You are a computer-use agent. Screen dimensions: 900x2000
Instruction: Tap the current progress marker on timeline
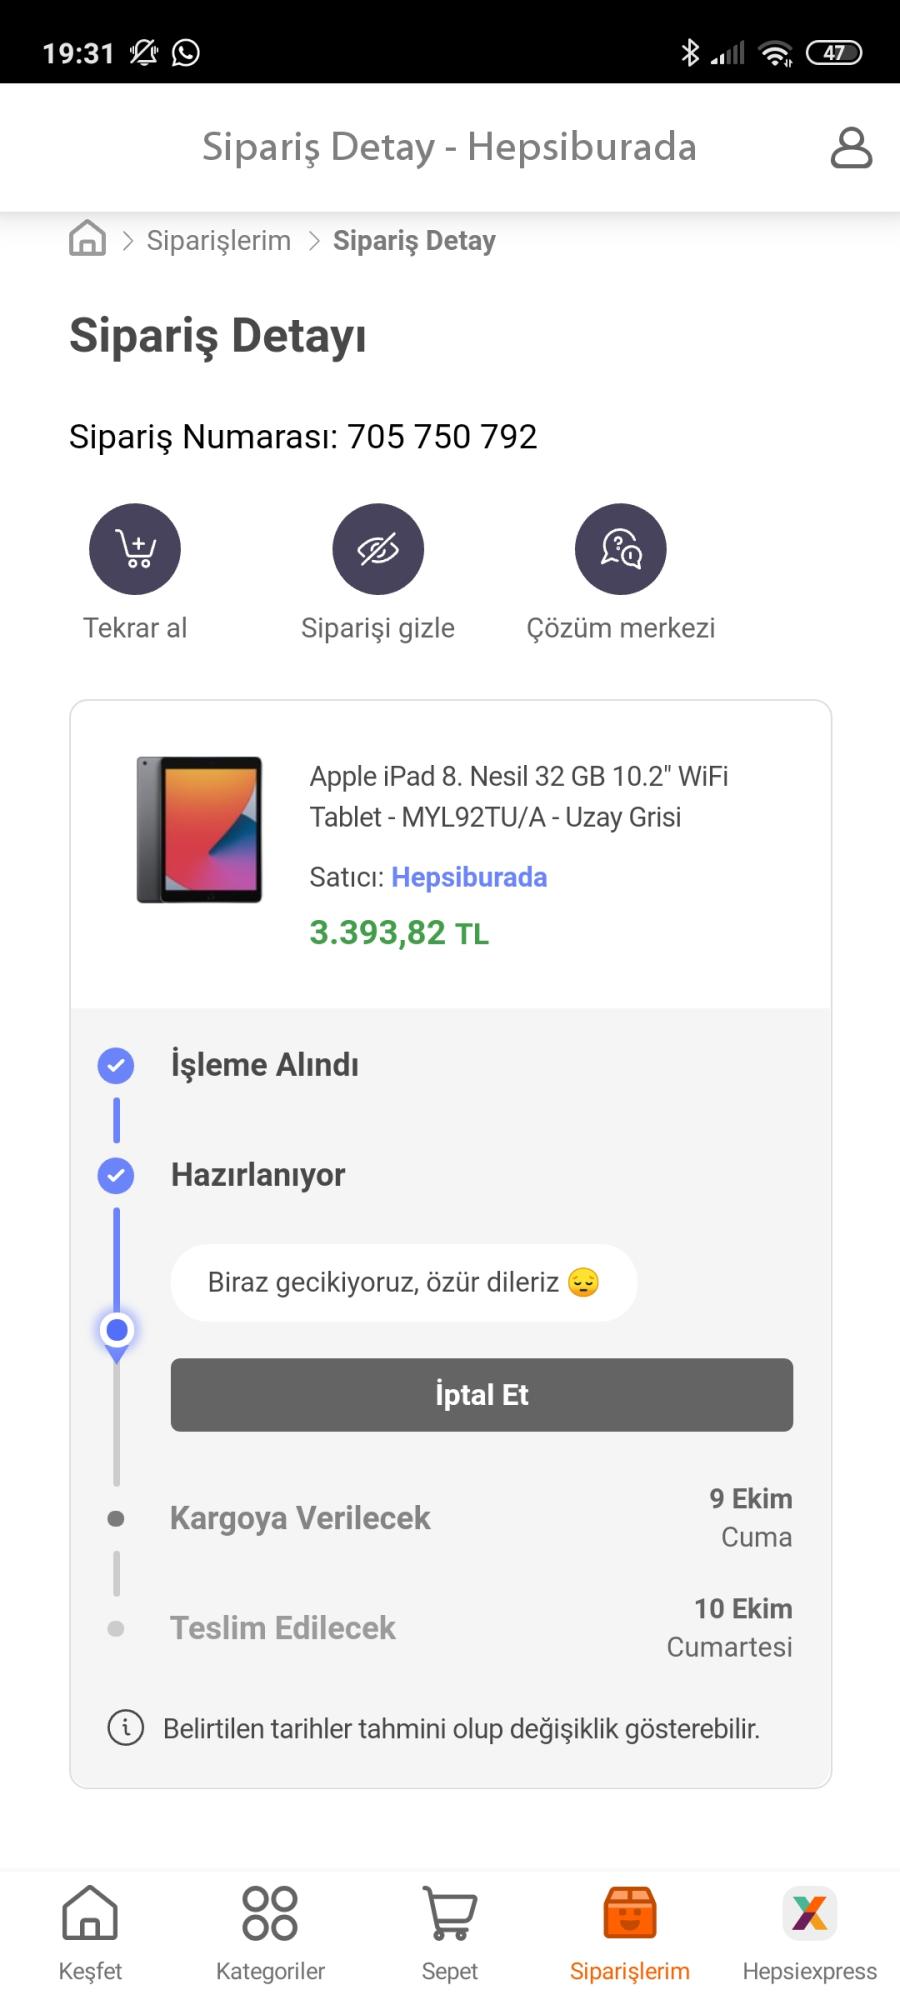(117, 1331)
